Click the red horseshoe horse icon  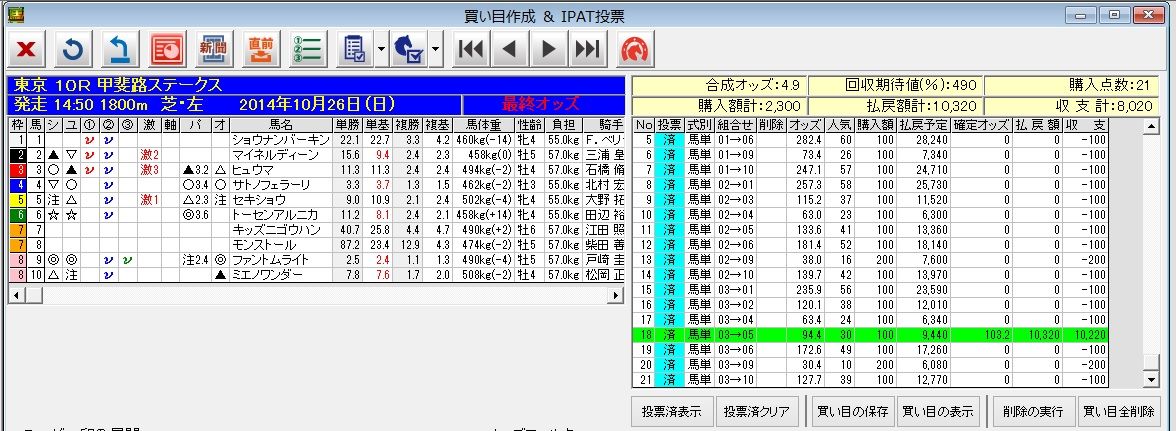pos(635,49)
